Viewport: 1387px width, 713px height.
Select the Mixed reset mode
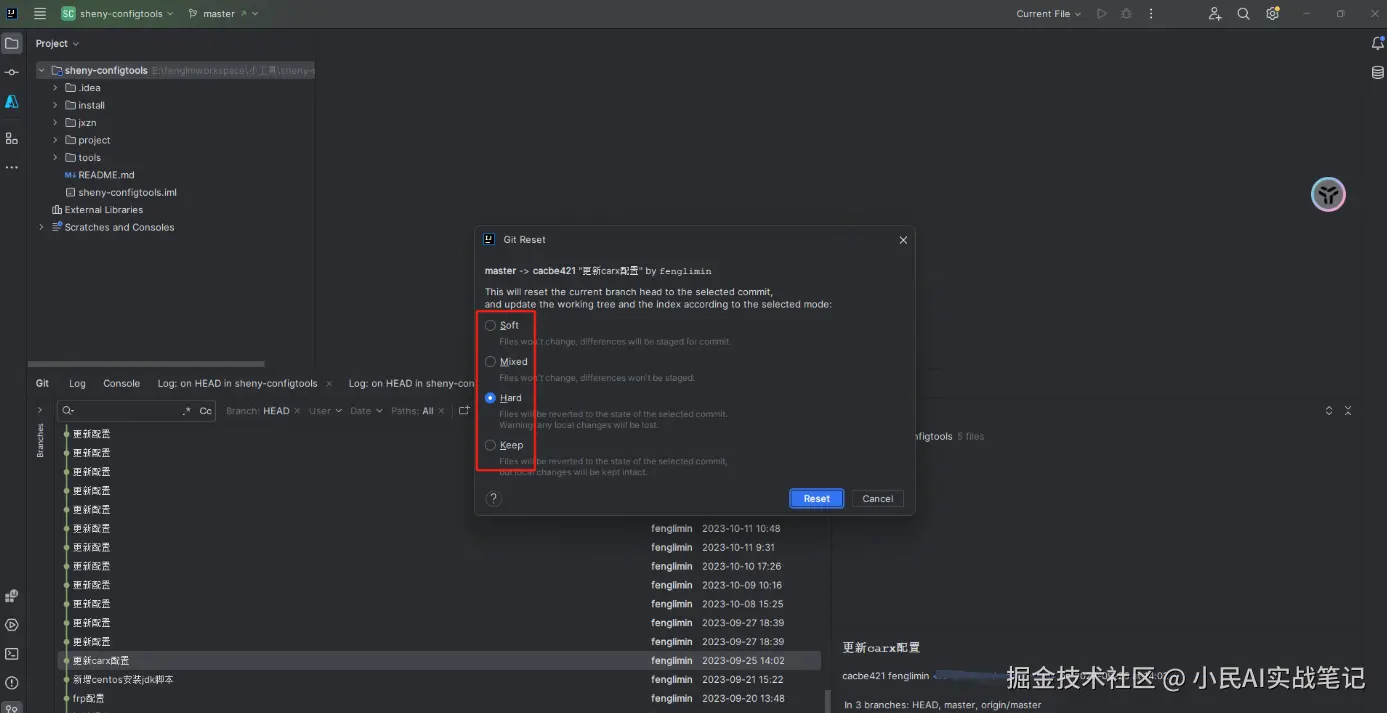click(x=506, y=362)
